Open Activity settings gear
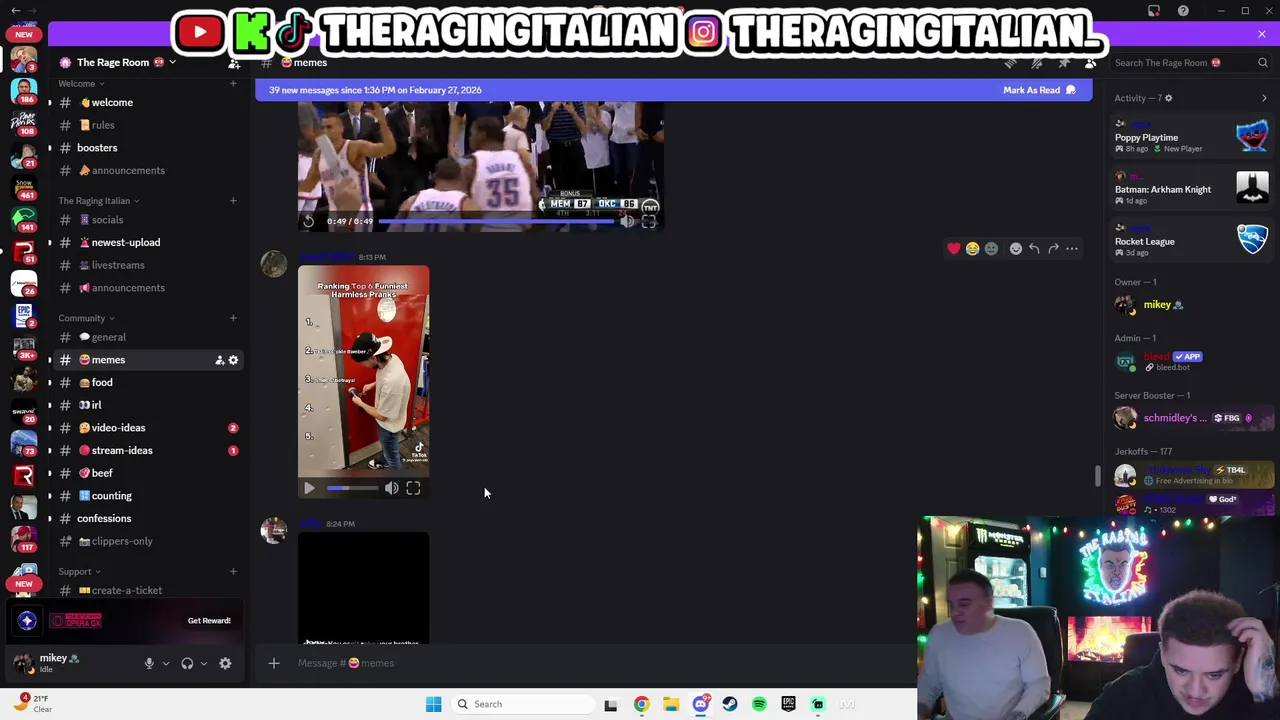1280x720 pixels. 1168,98
